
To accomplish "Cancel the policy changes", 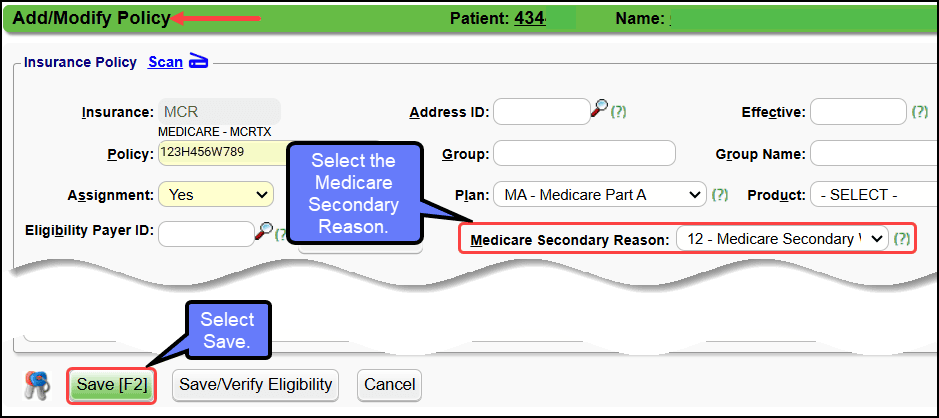I will click(x=389, y=385).
